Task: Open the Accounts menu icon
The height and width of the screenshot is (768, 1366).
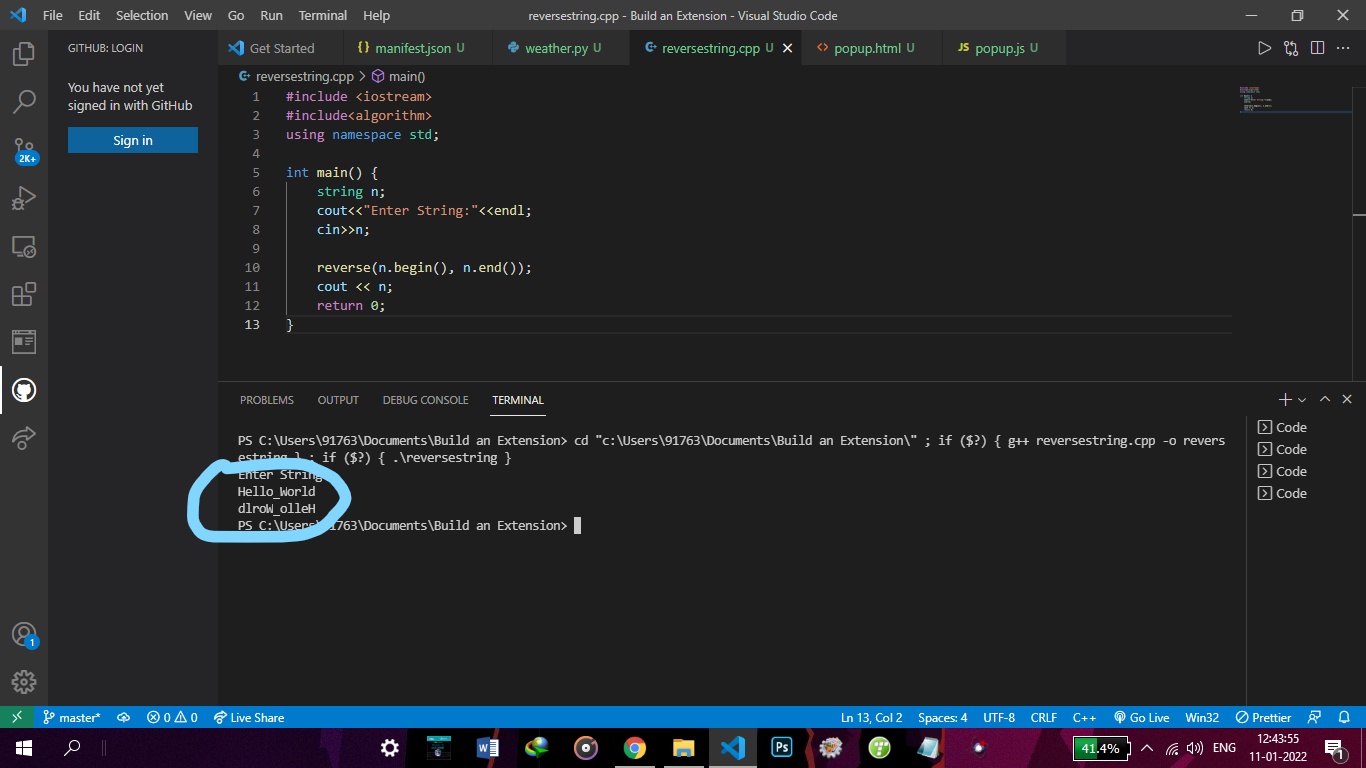Action: click(x=24, y=635)
